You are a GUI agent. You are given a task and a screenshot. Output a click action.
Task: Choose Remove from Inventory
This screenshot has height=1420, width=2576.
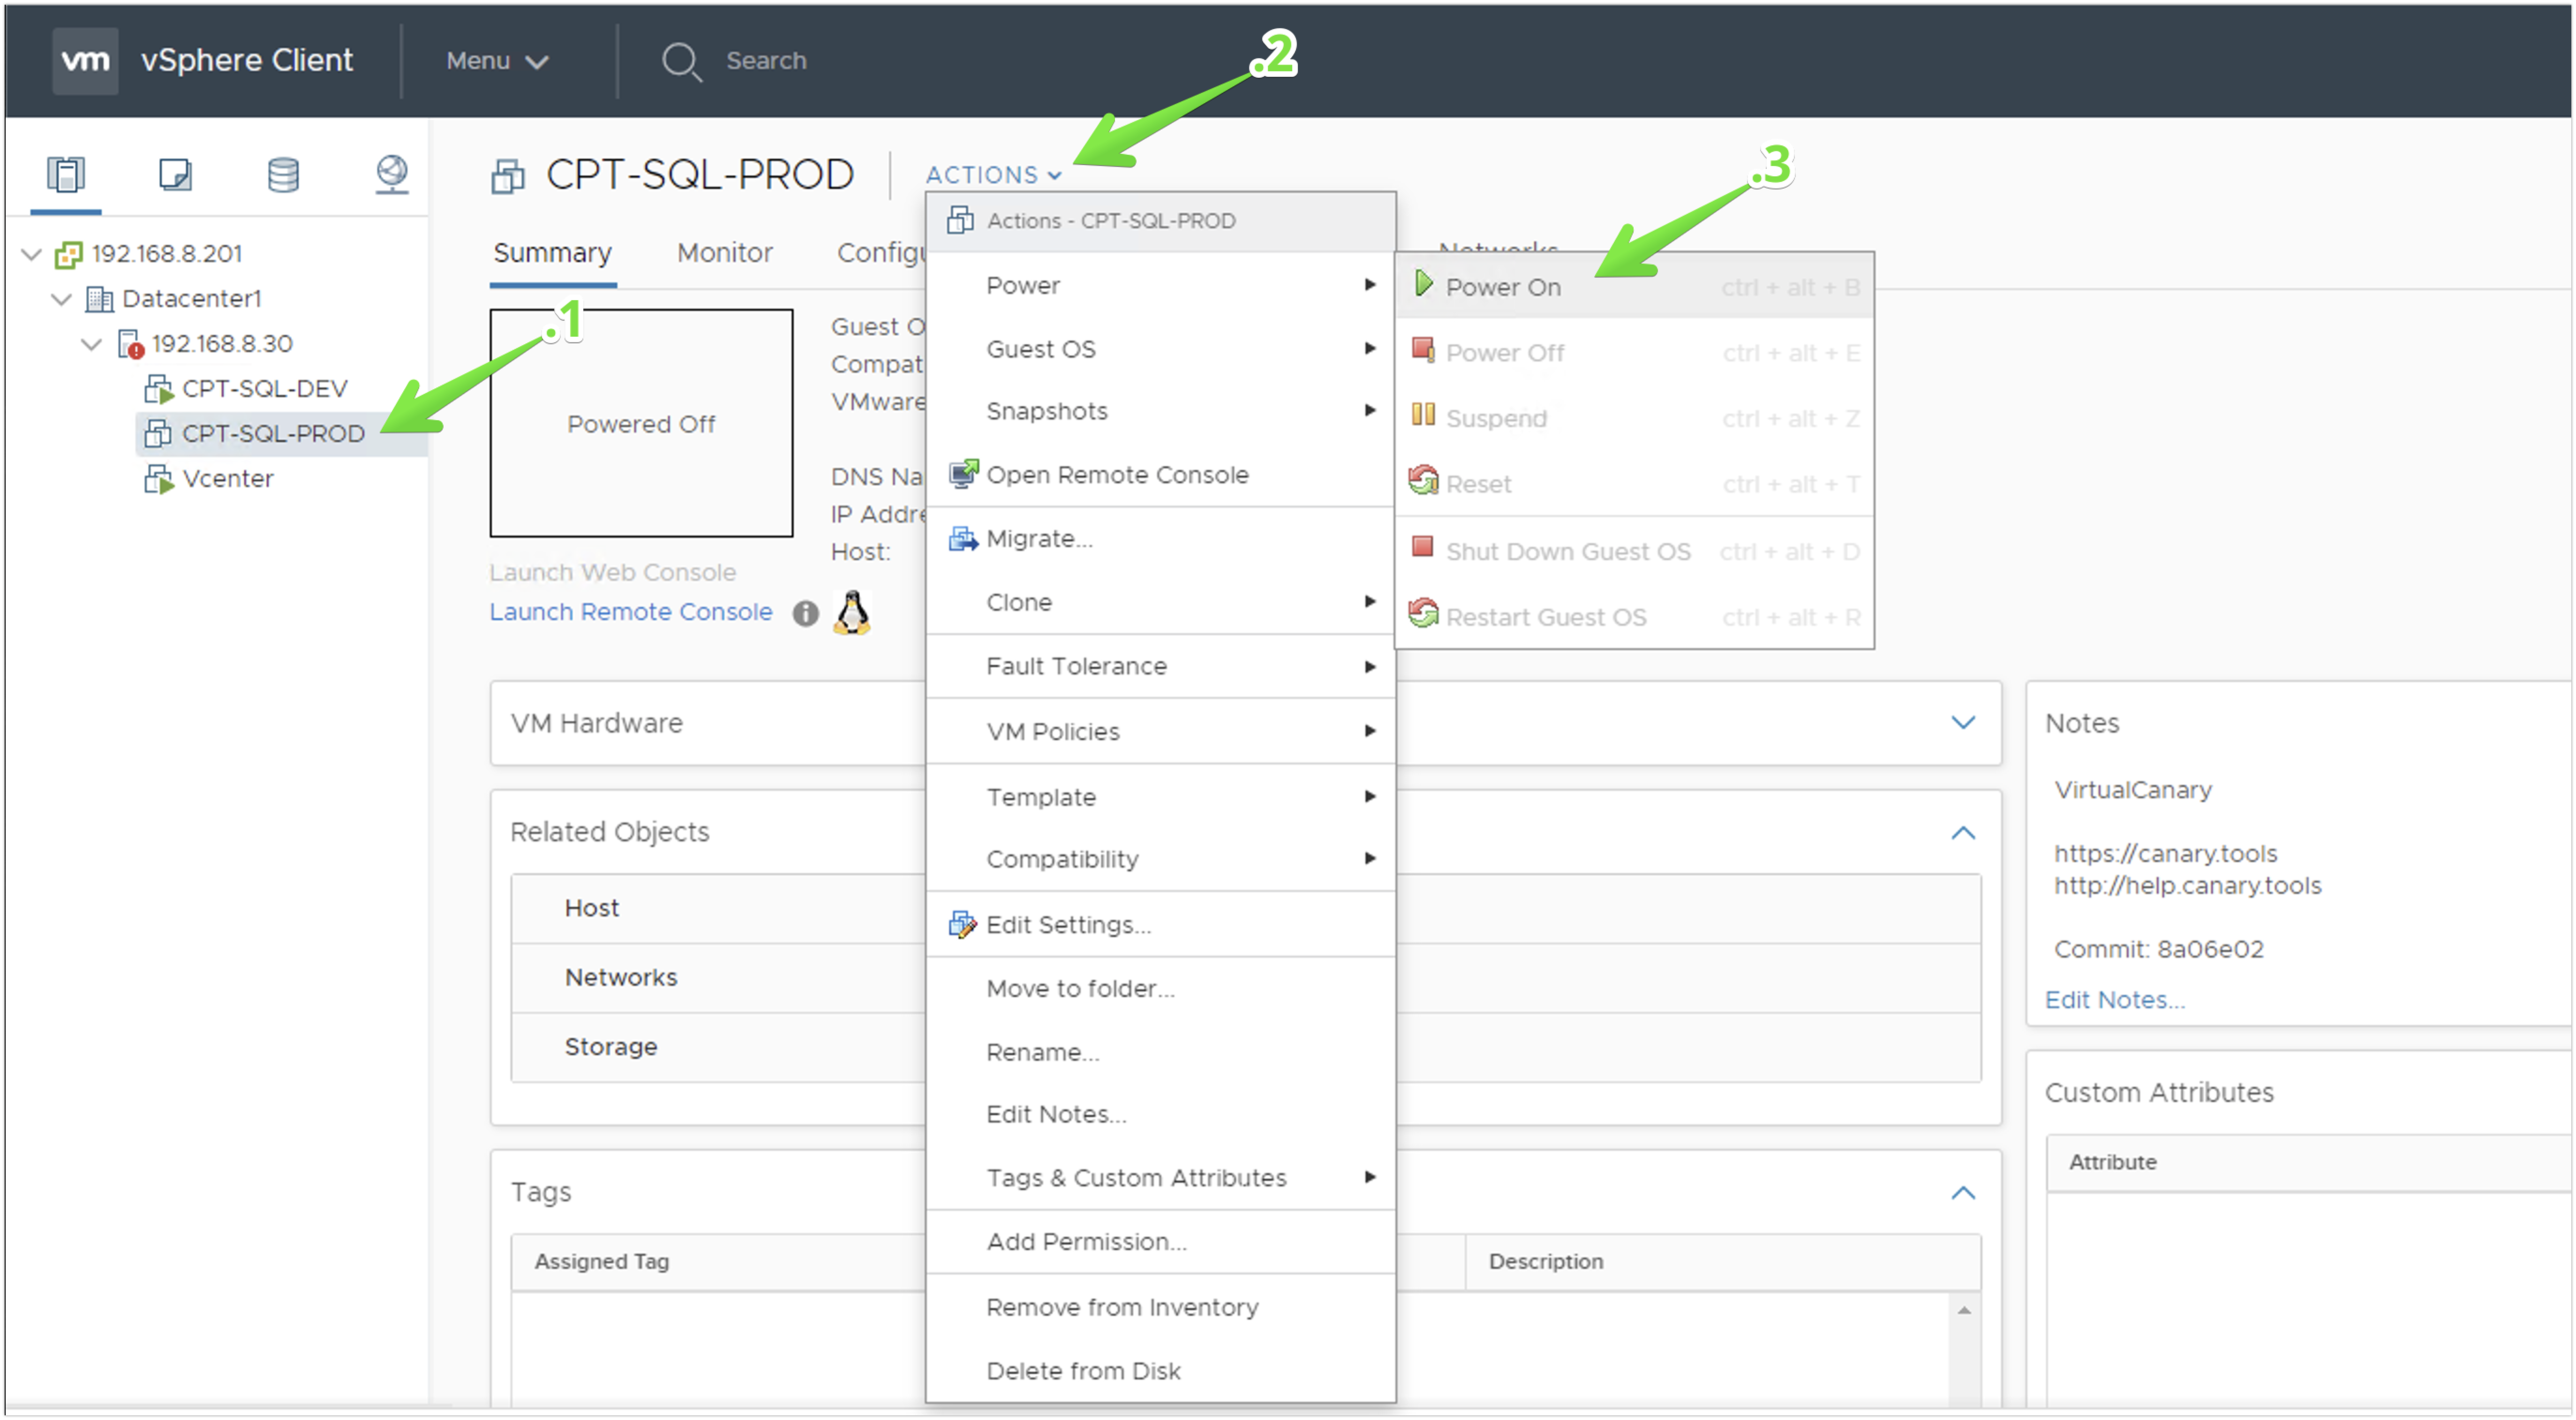[x=1160, y=1307]
